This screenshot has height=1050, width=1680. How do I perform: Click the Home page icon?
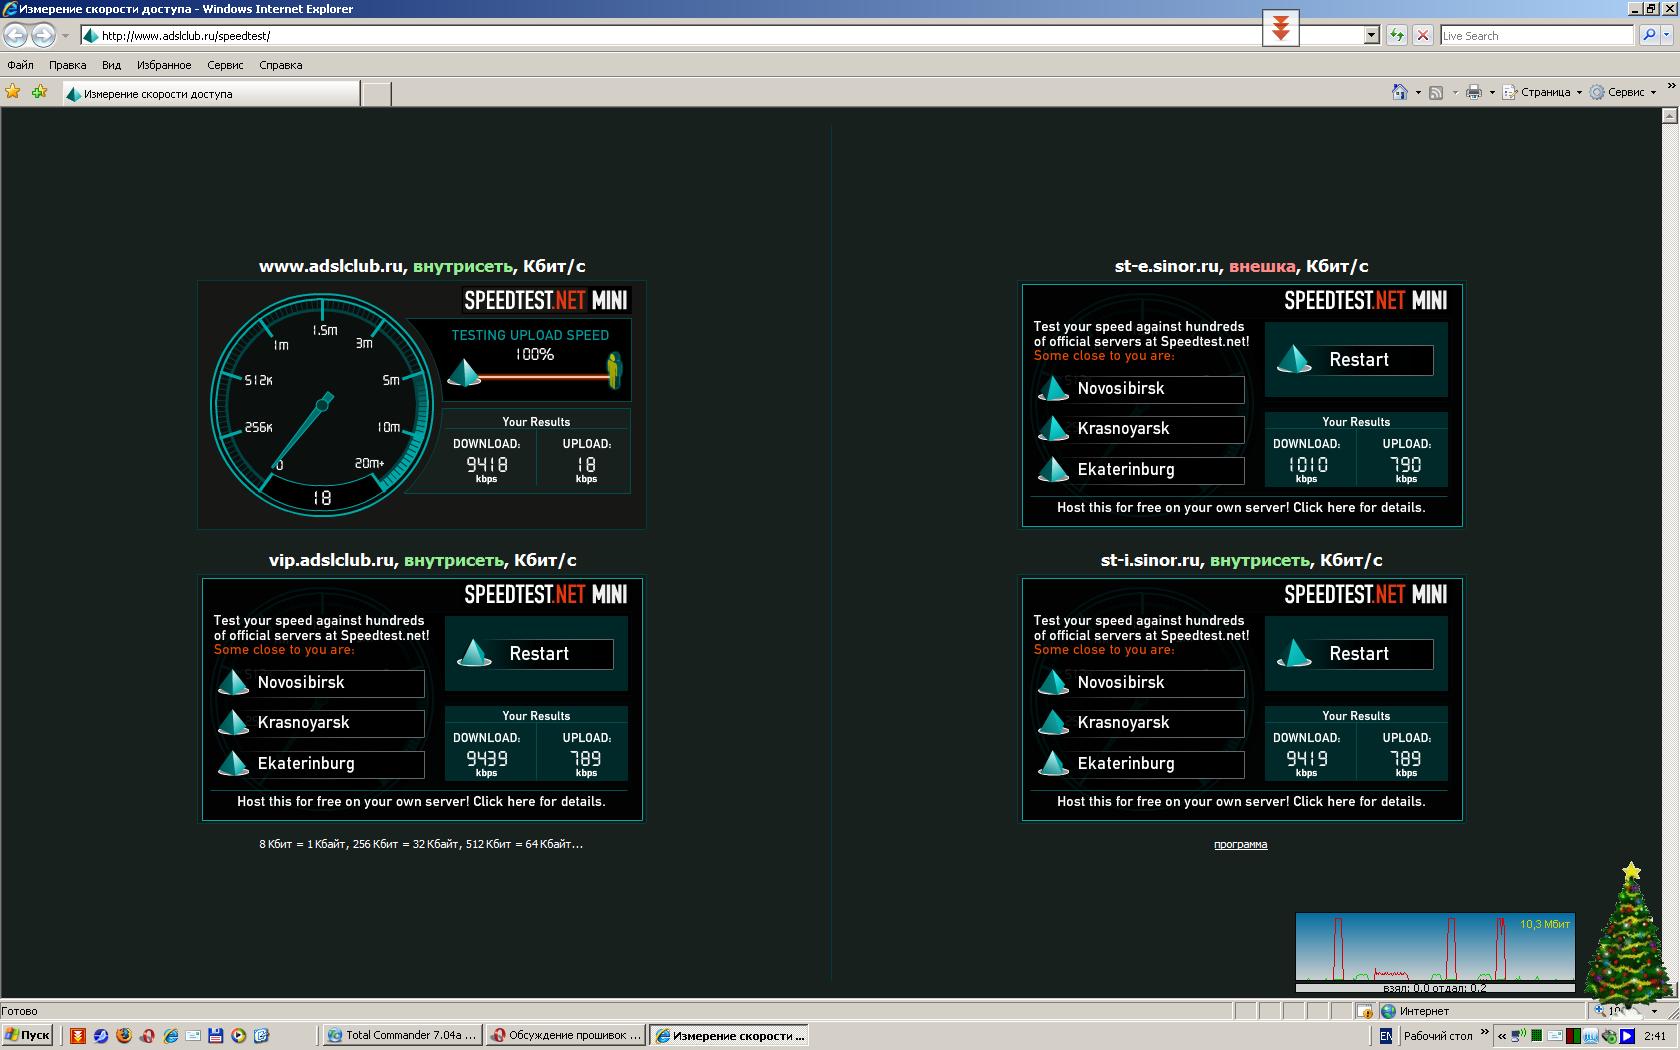(1400, 92)
